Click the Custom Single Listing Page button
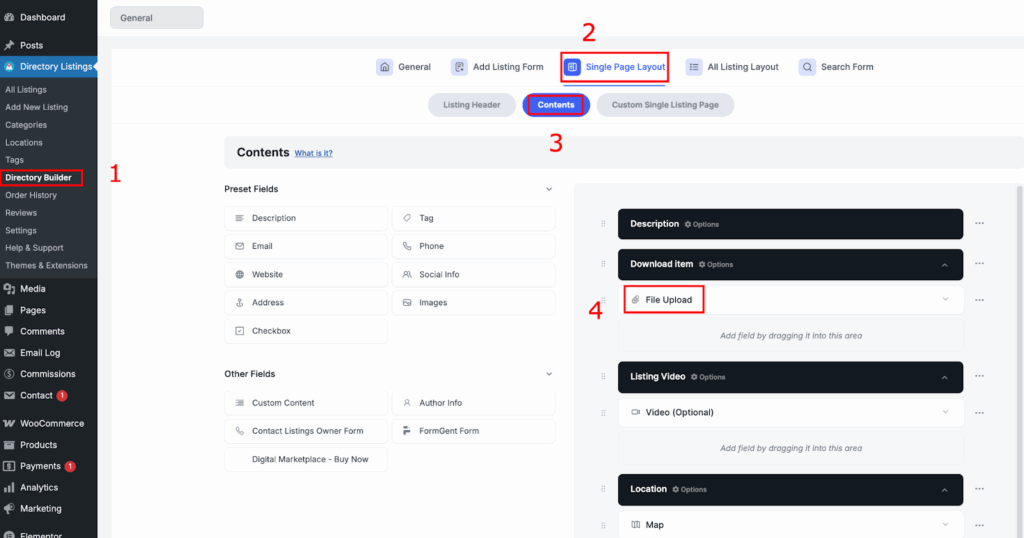The image size is (1024, 538). click(x=665, y=105)
